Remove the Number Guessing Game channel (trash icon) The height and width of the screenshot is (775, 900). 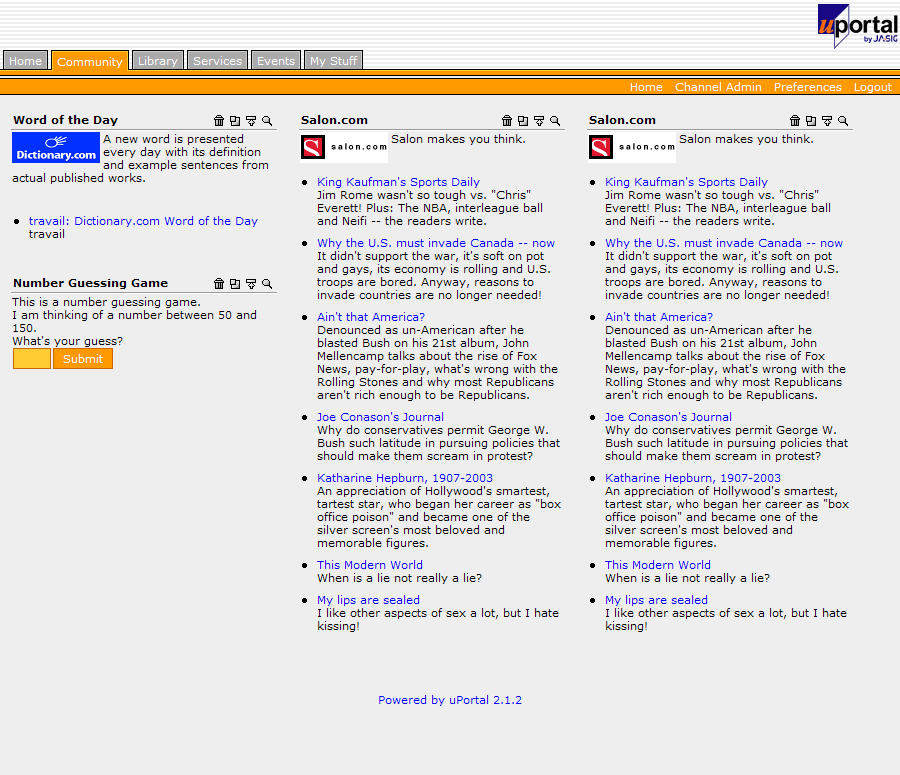pos(219,284)
